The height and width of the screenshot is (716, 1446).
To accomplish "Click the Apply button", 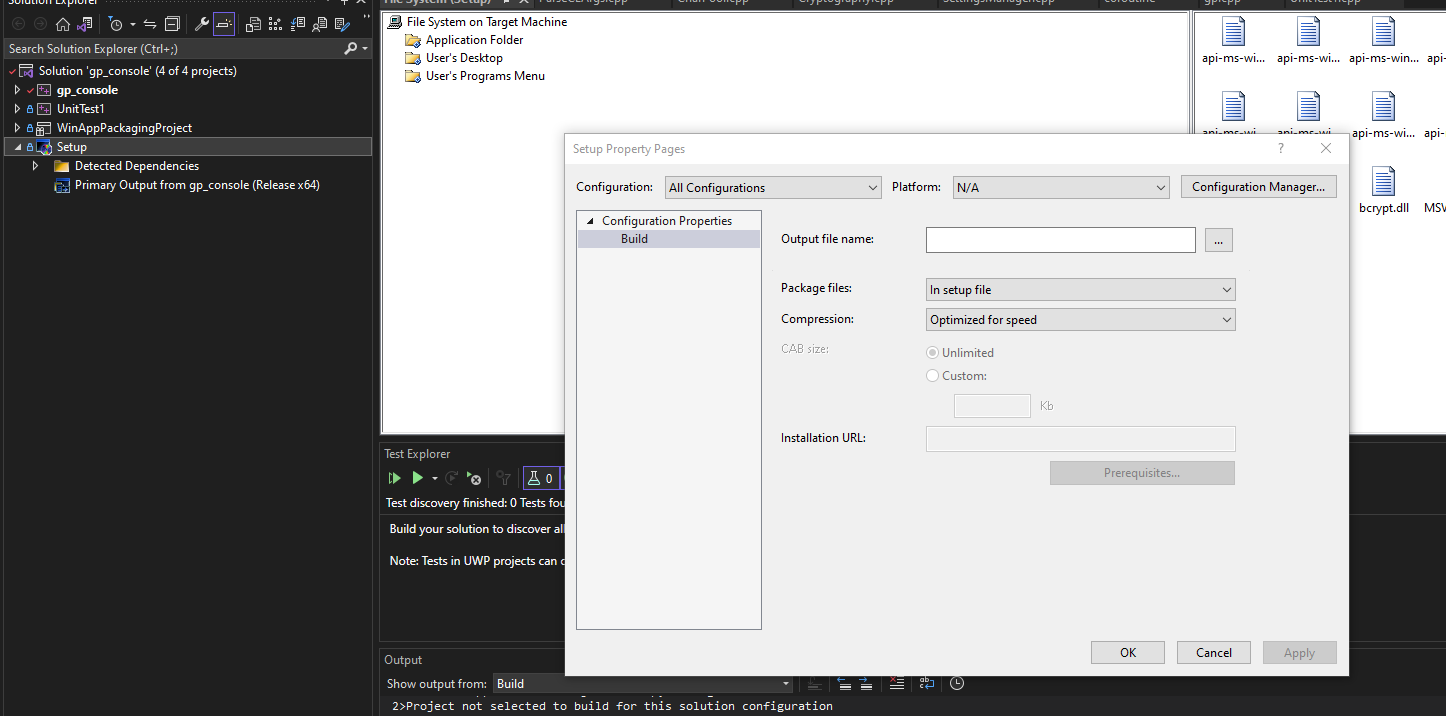I will [1299, 653].
